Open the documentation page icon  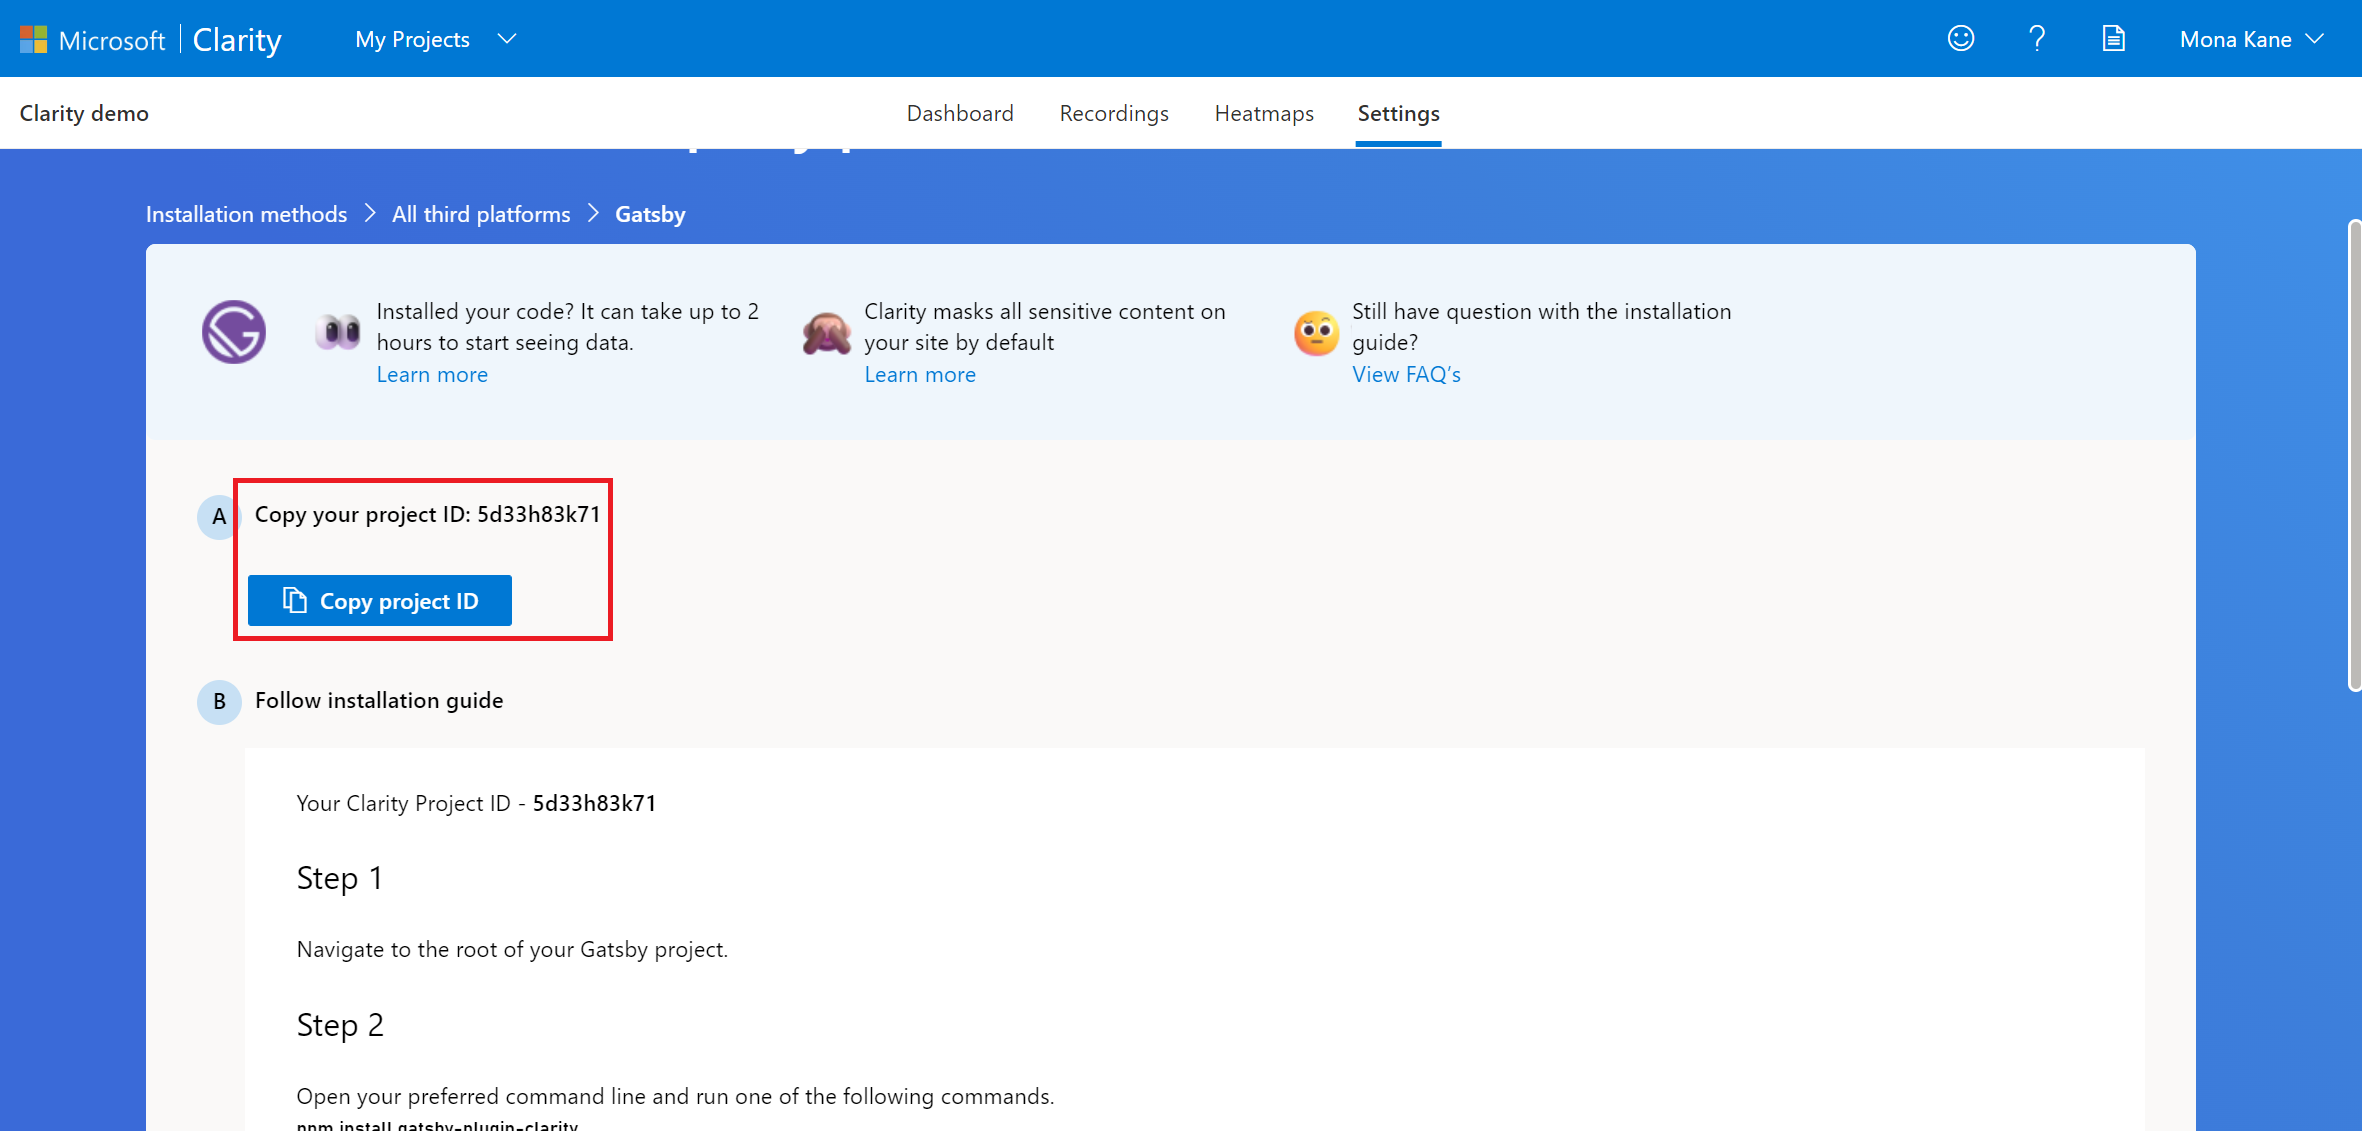pos(2113,38)
